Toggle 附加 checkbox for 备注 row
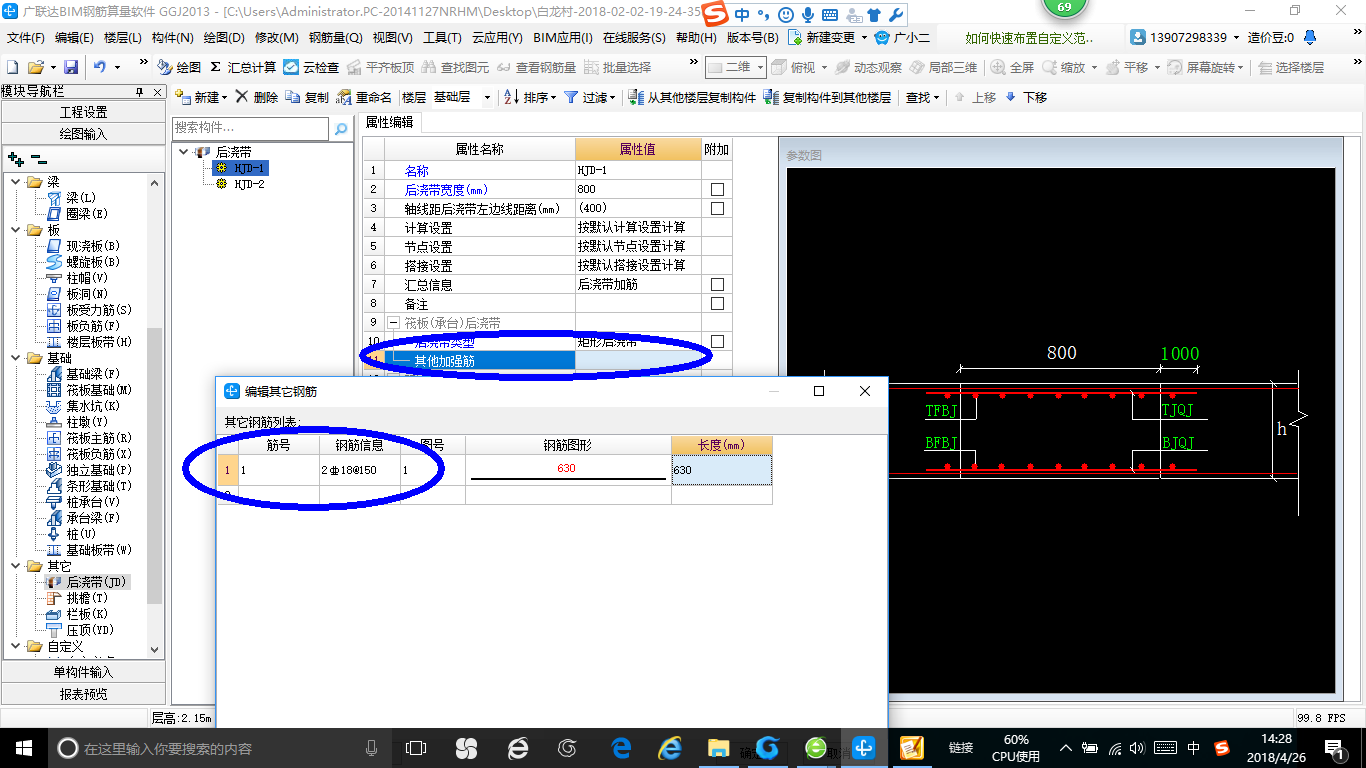 point(717,303)
